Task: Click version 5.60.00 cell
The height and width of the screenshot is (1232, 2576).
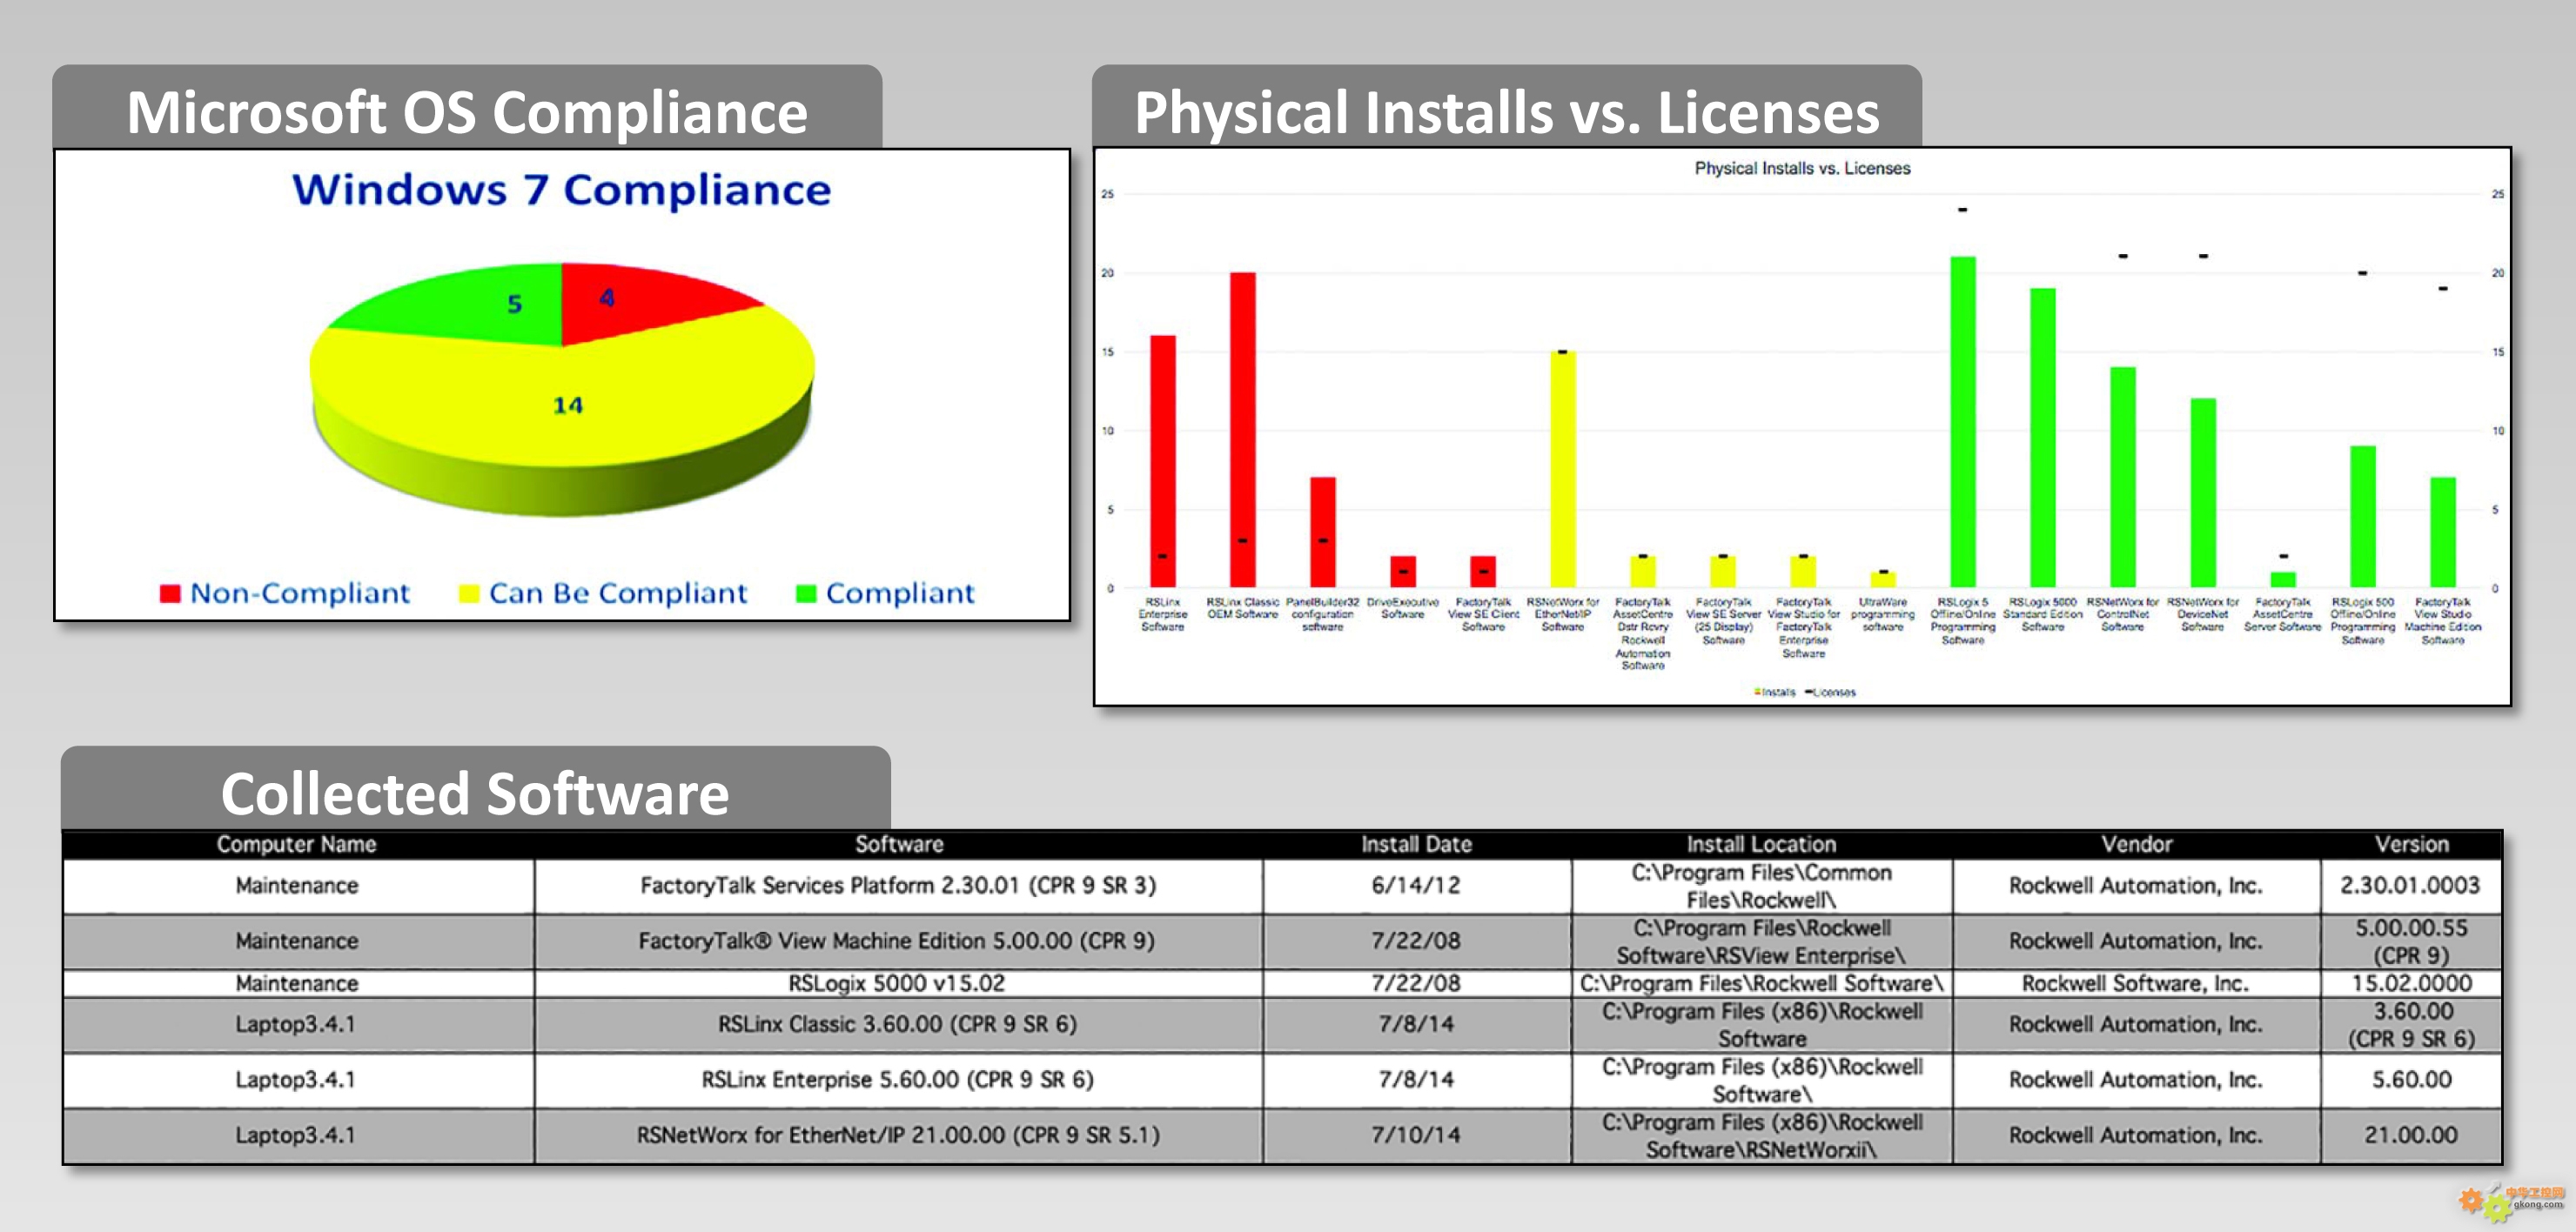Action: 2411,1080
